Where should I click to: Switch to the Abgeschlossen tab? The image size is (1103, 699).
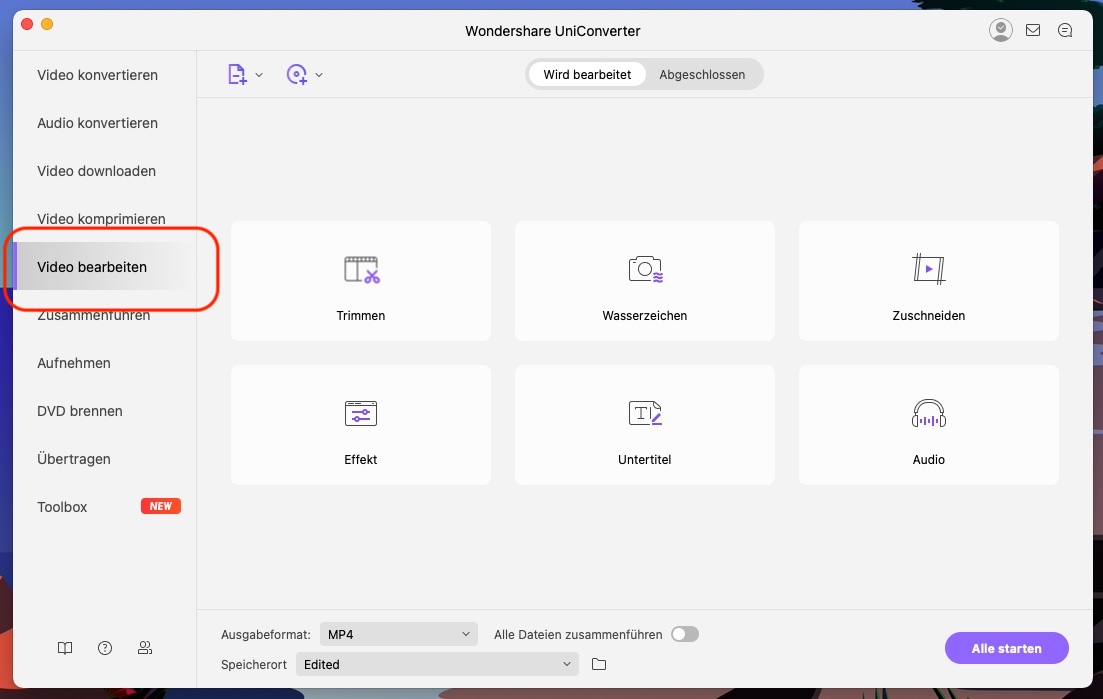click(x=702, y=75)
